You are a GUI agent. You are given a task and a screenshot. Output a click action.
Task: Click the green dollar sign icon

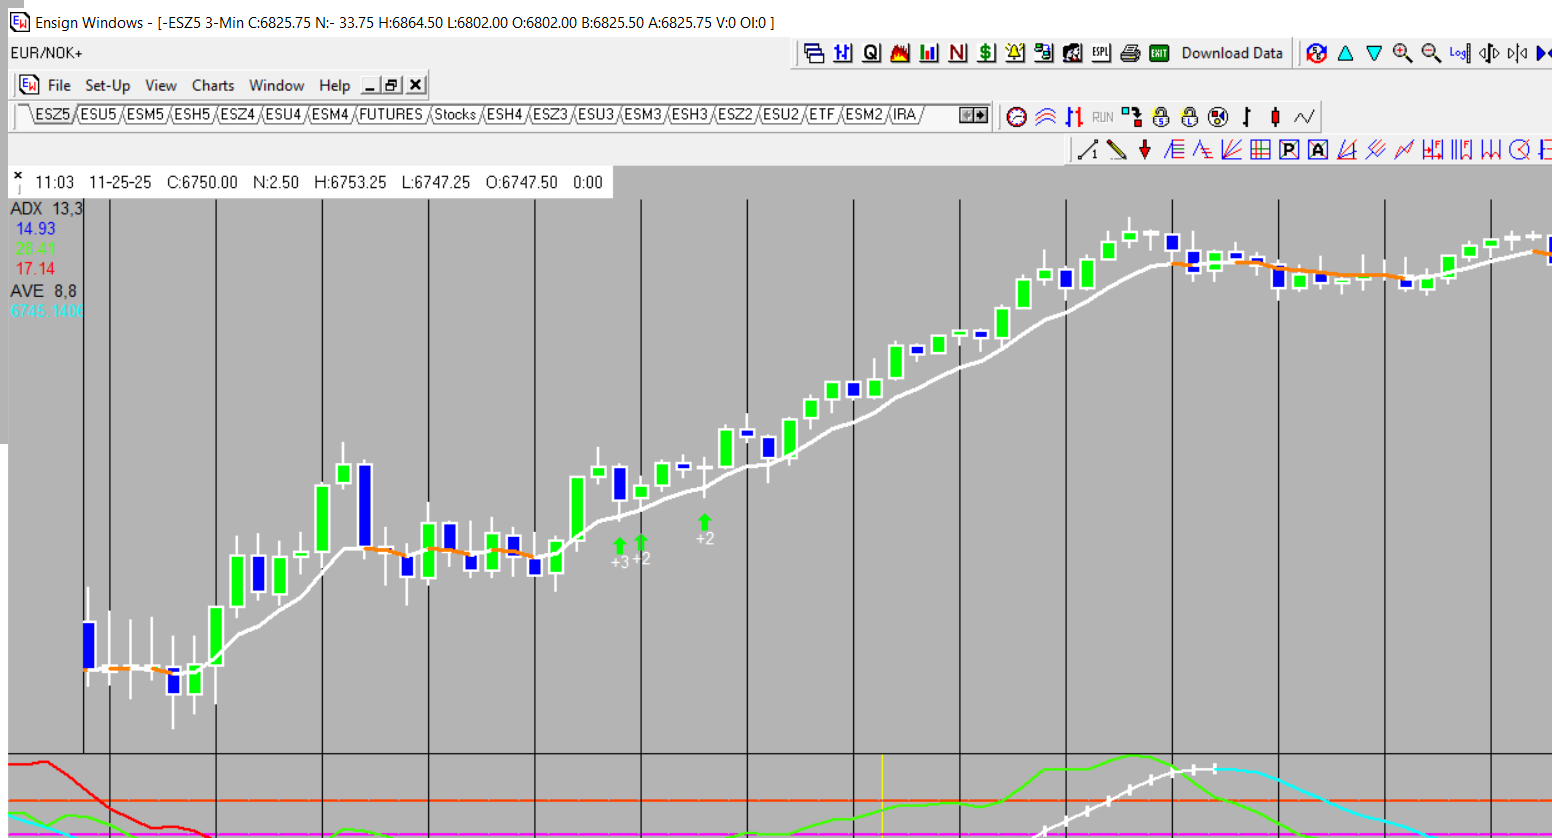(986, 53)
